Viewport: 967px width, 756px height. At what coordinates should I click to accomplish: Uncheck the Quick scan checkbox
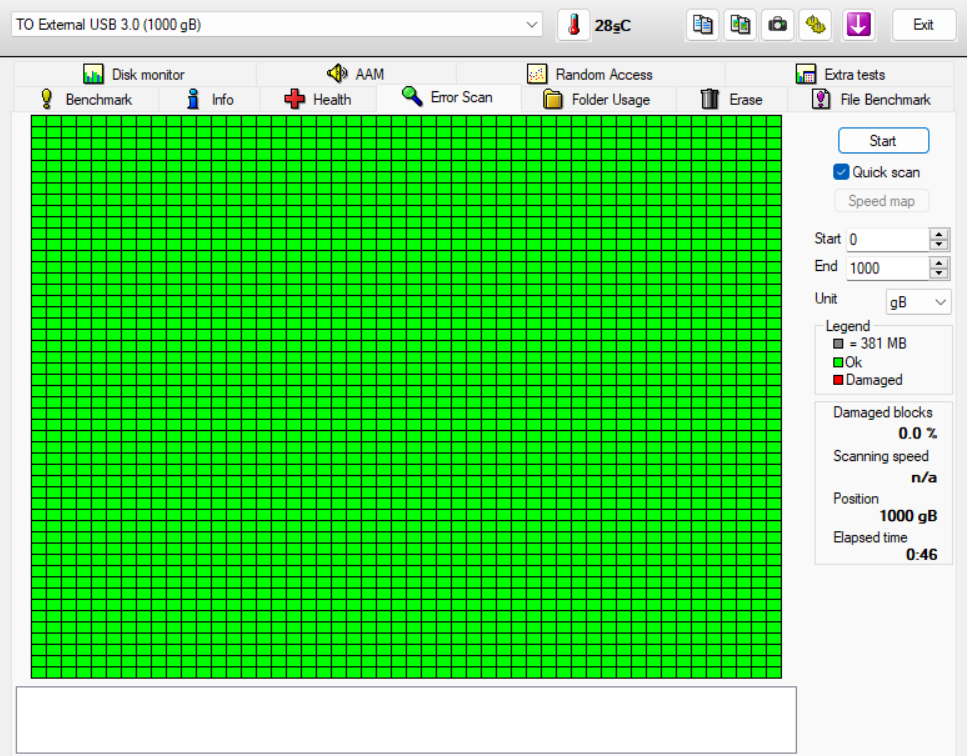click(841, 172)
